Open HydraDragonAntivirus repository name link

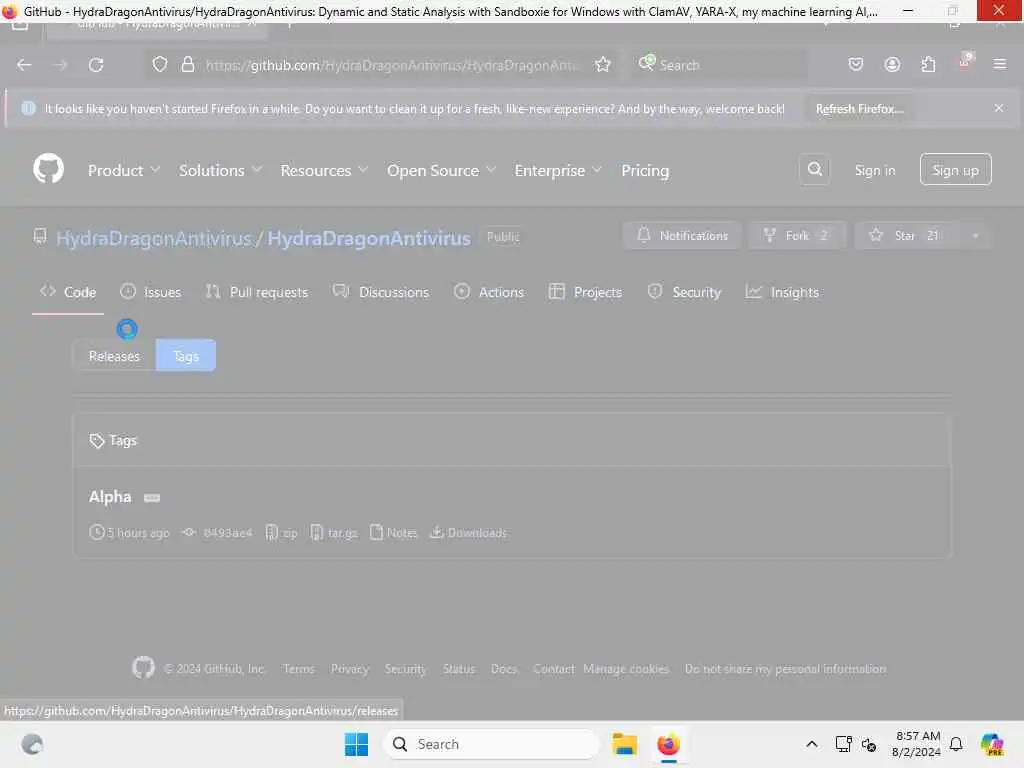click(x=368, y=238)
